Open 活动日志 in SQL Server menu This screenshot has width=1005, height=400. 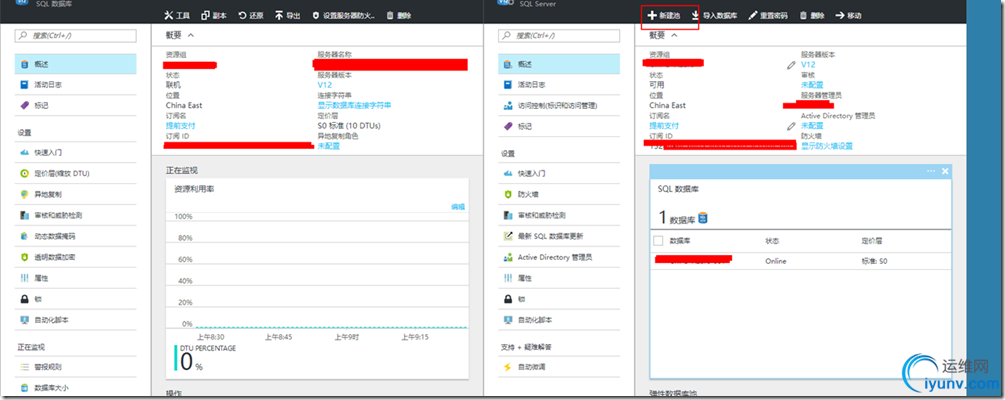(x=559, y=85)
